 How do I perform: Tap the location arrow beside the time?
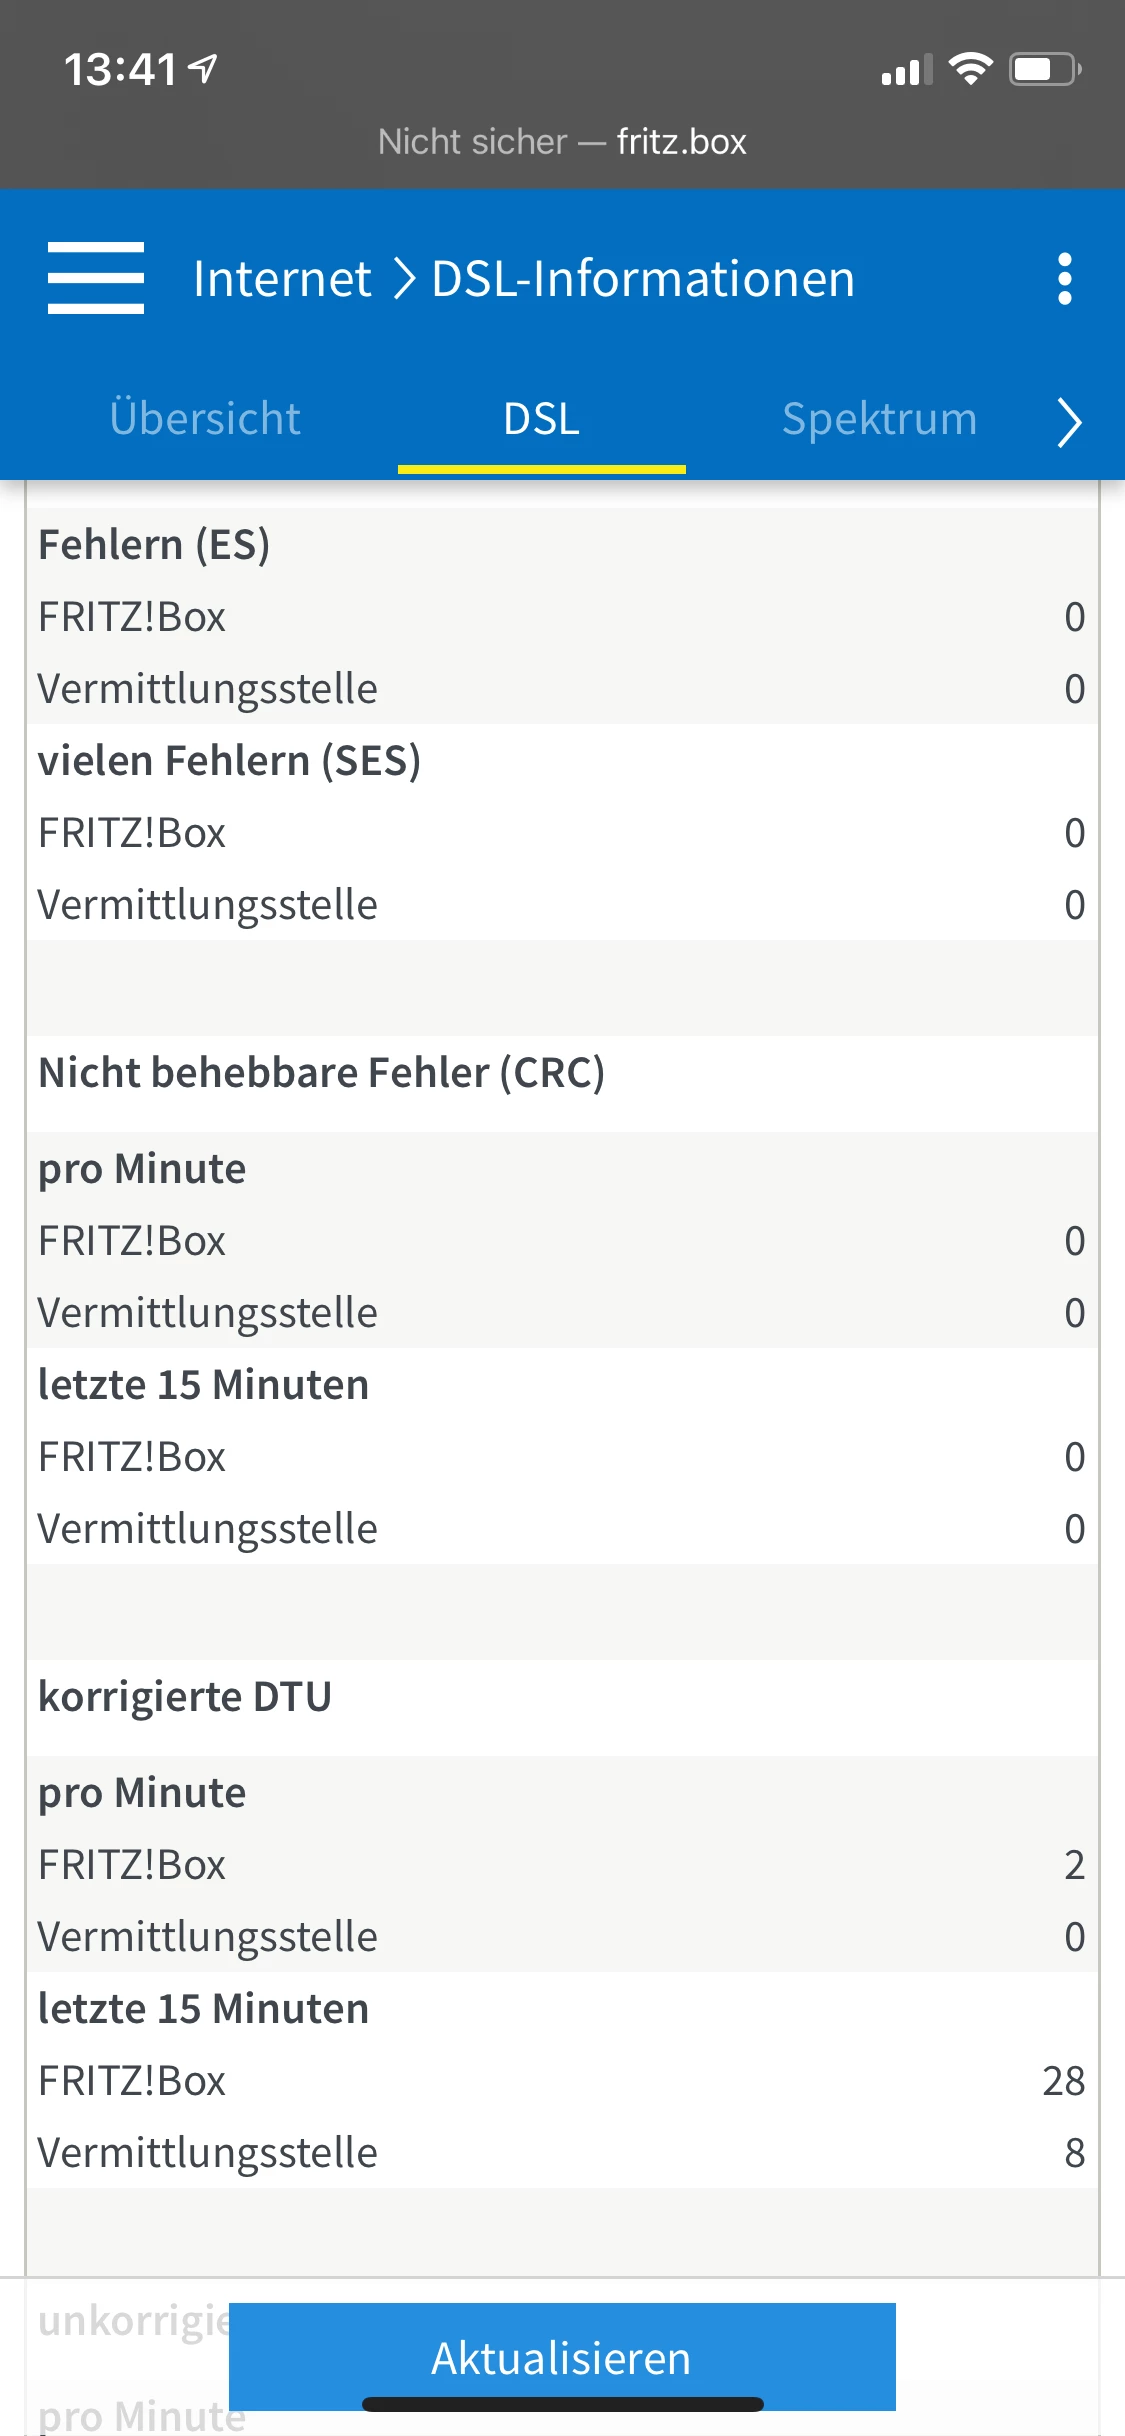[204, 69]
